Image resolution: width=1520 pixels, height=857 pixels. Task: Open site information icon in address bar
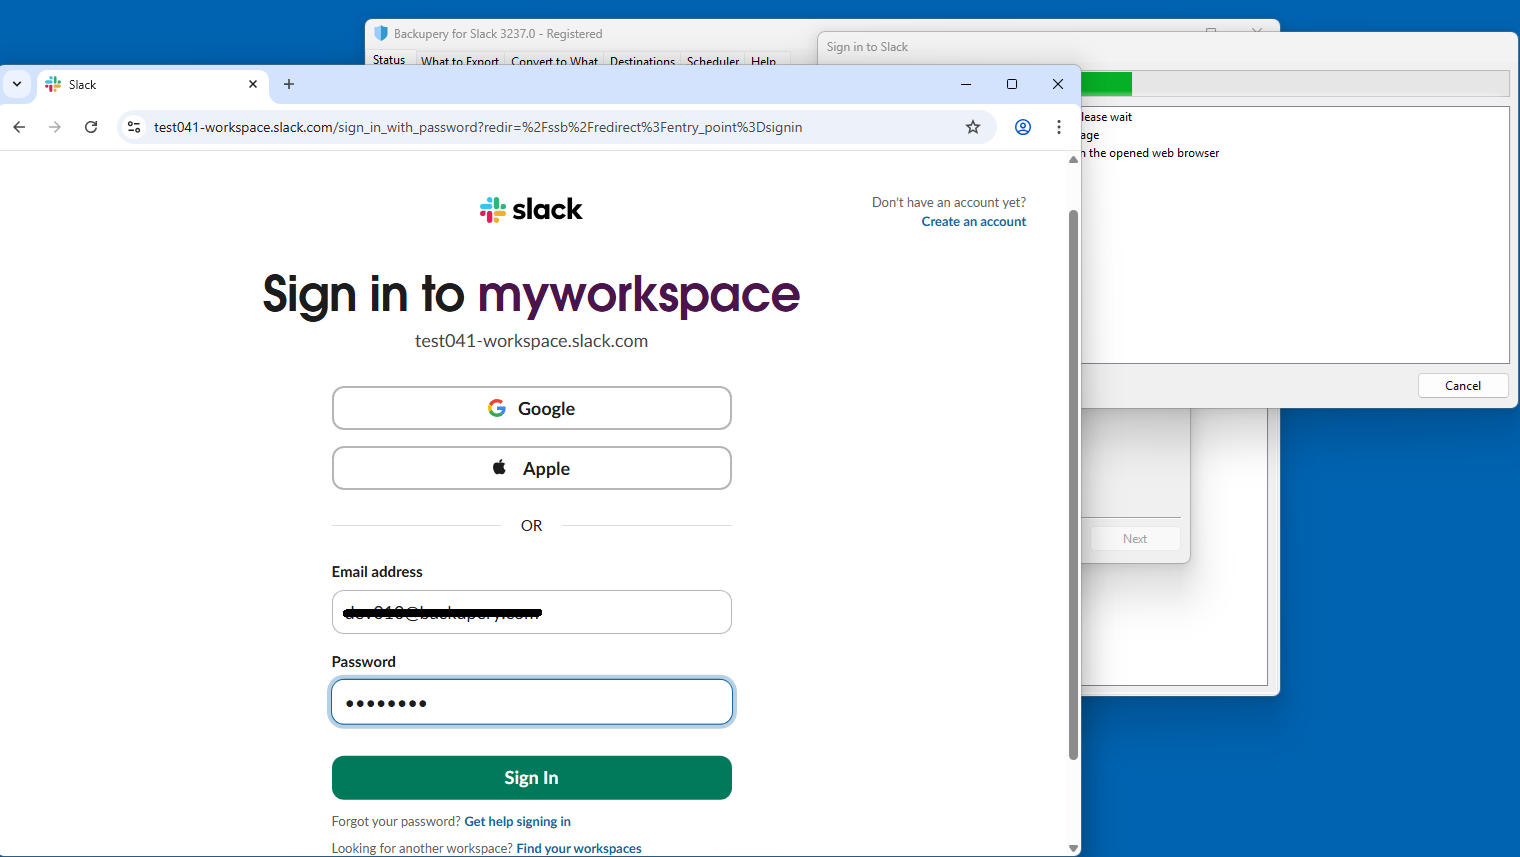click(134, 127)
